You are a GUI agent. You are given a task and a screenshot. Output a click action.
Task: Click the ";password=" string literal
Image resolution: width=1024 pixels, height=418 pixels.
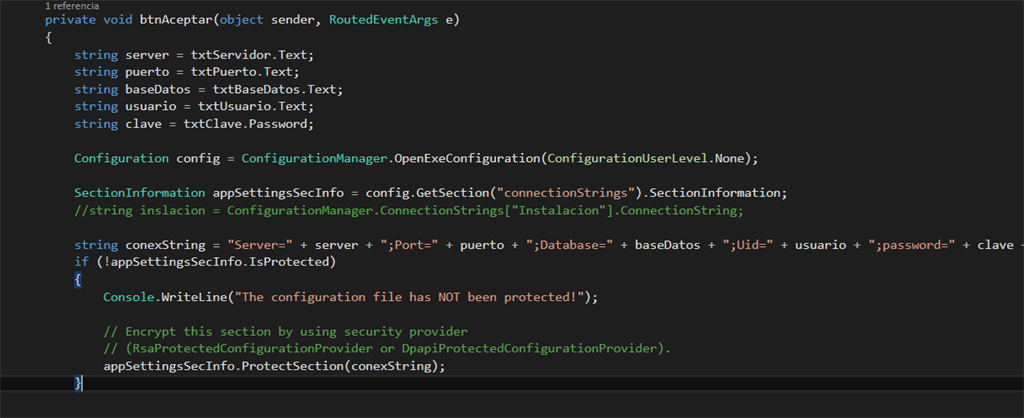[x=912, y=246]
